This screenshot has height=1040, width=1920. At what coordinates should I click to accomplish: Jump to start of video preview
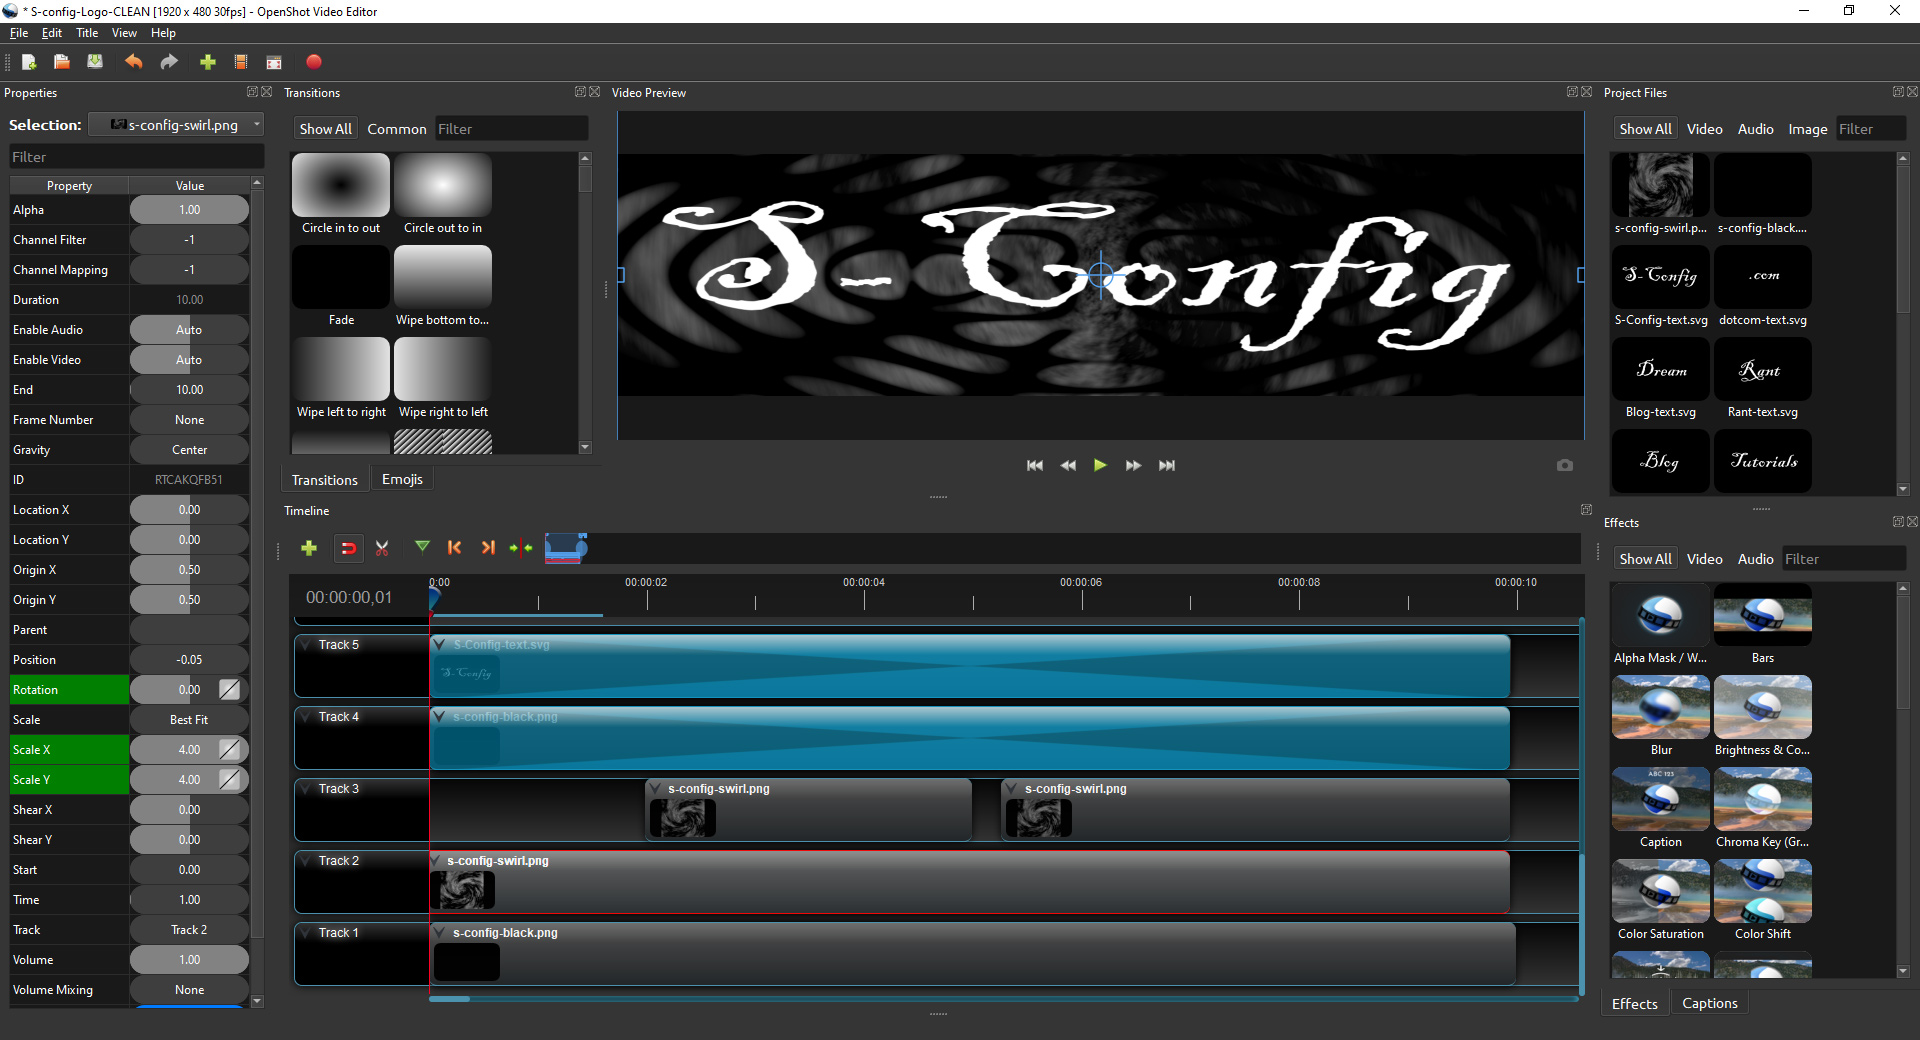coord(1035,465)
